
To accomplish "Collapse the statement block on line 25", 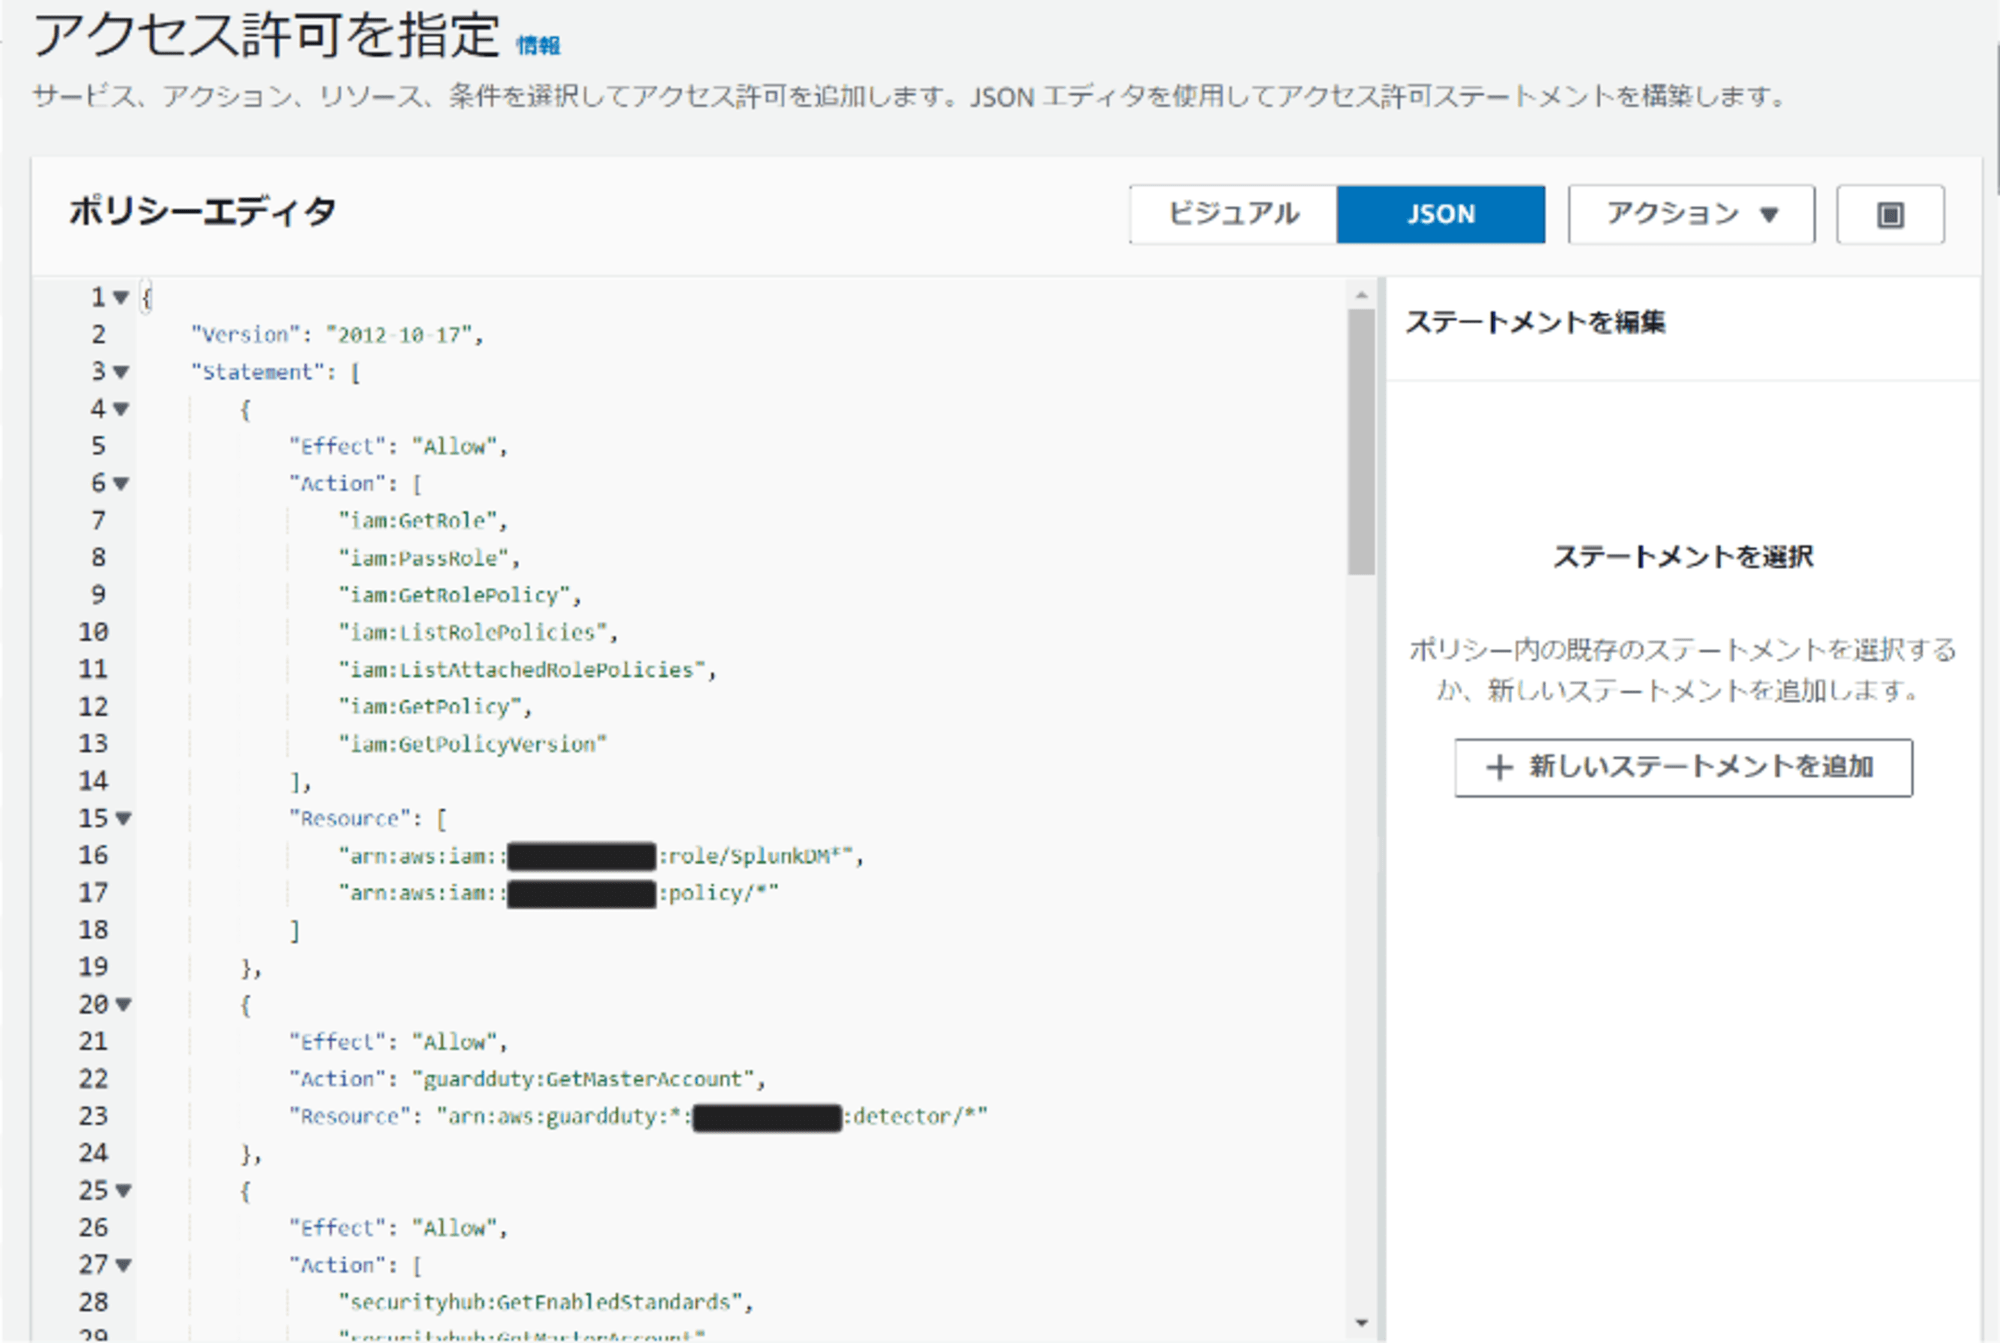I will click(x=123, y=1191).
